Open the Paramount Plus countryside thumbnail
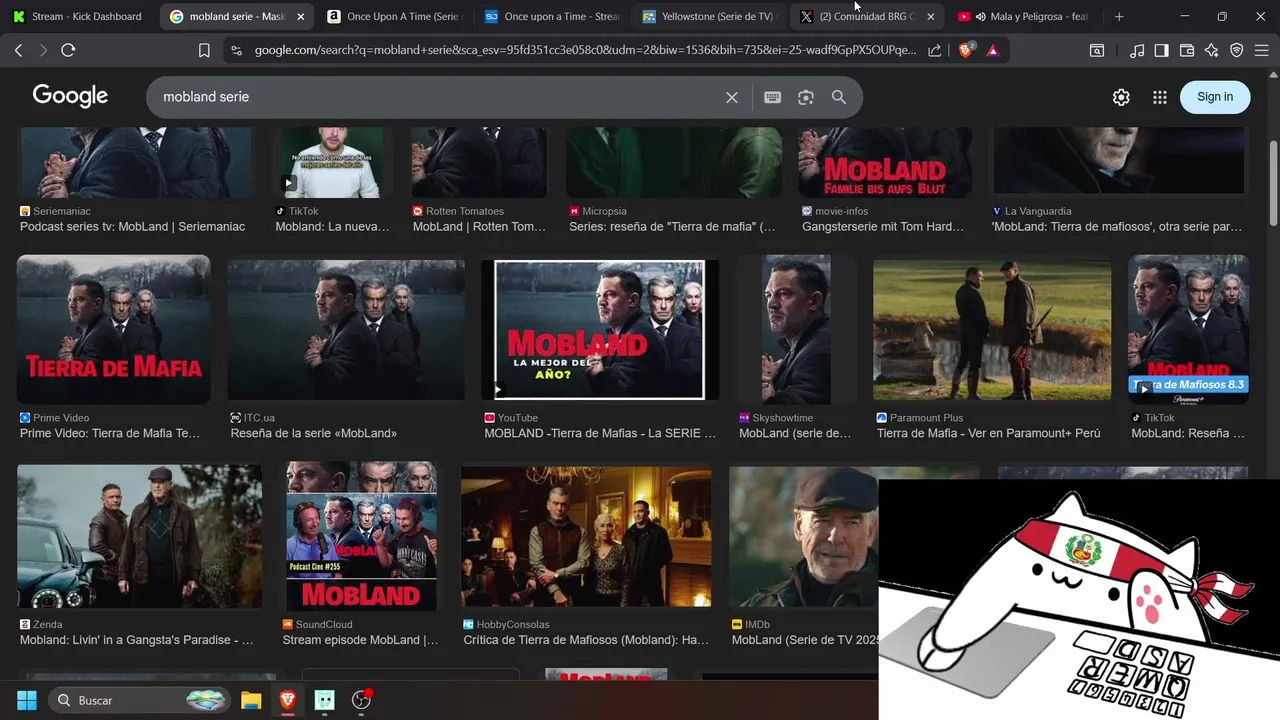 click(992, 330)
